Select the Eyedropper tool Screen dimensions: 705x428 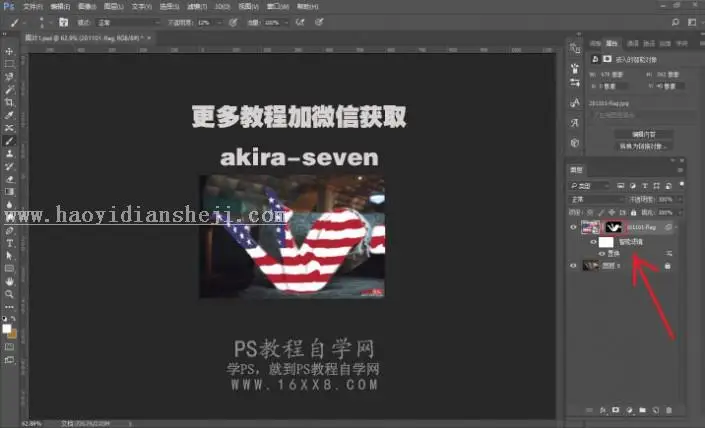9,115
